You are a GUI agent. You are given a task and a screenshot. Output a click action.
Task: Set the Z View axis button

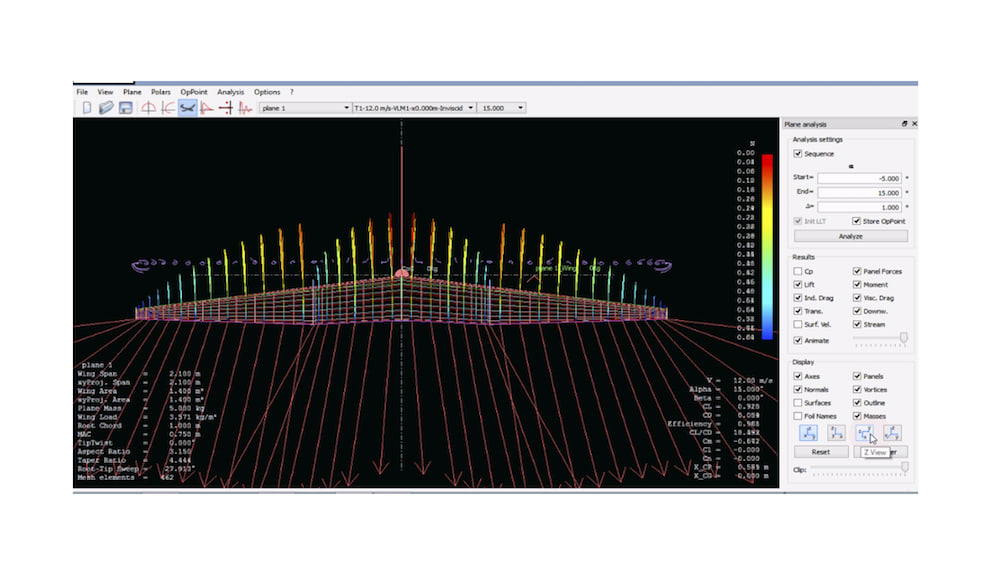click(x=864, y=433)
